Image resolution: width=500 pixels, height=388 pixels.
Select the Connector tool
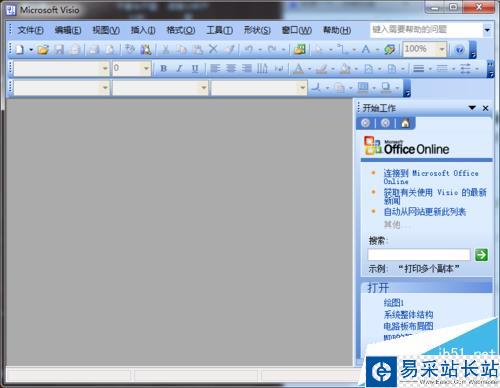pyautogui.click(x=342, y=50)
